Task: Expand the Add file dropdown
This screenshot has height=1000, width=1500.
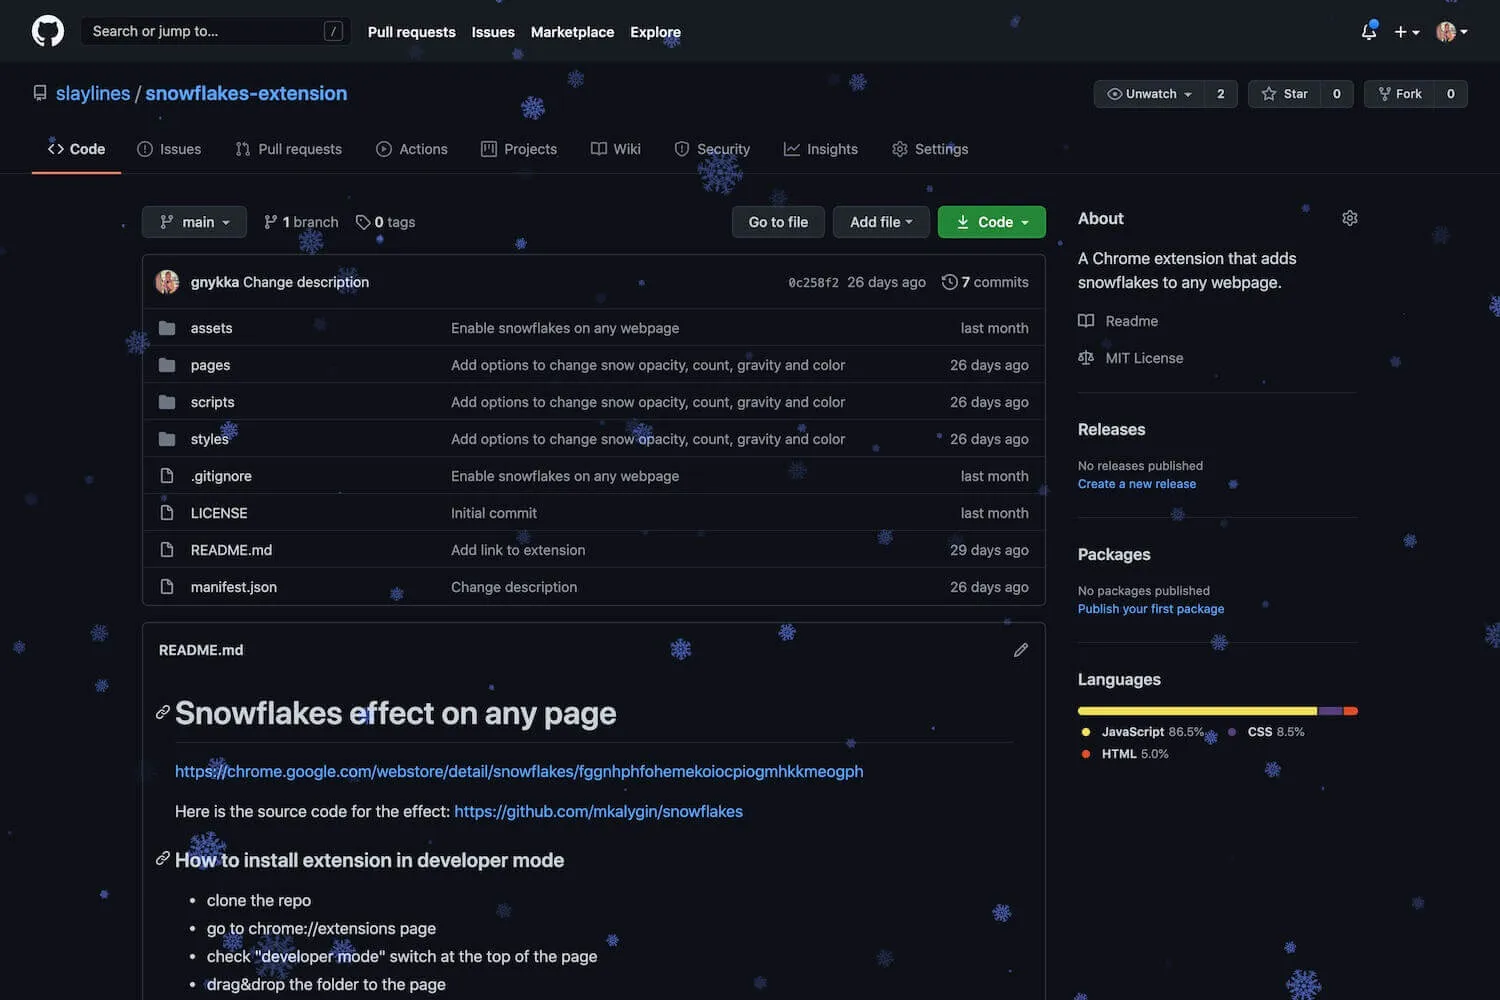Action: (880, 222)
